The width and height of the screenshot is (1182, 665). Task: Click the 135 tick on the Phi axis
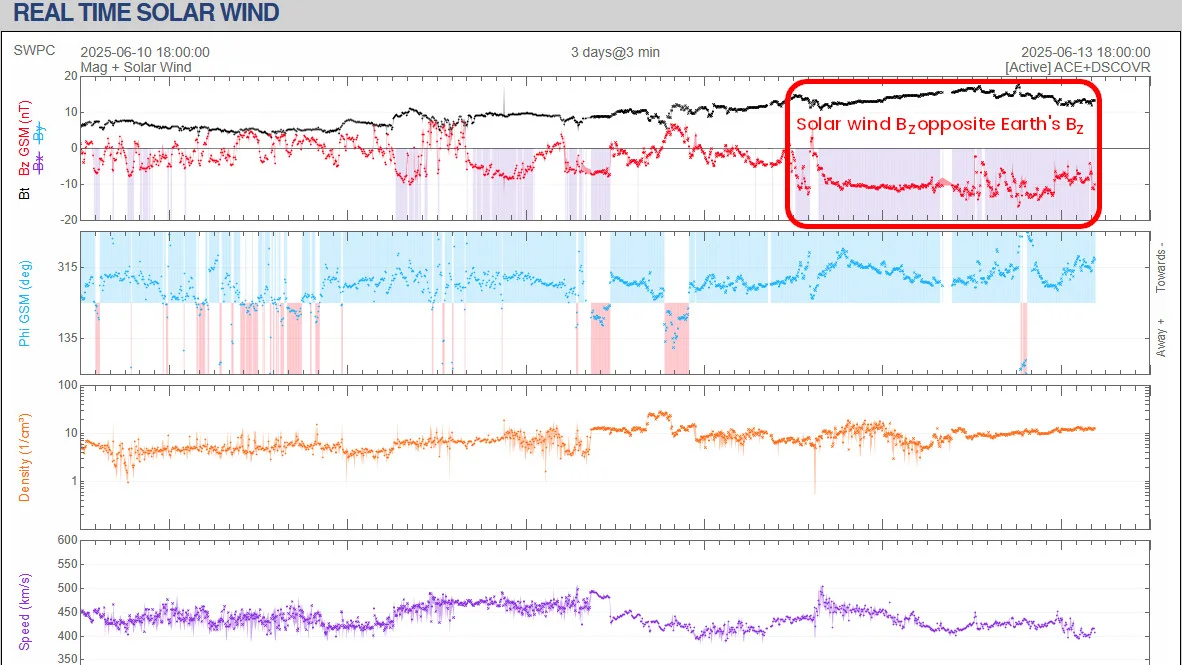[67, 338]
